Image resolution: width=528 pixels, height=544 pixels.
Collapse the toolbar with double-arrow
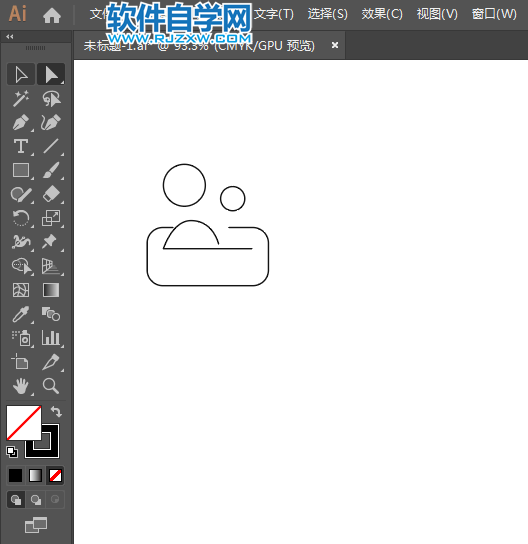(10, 37)
